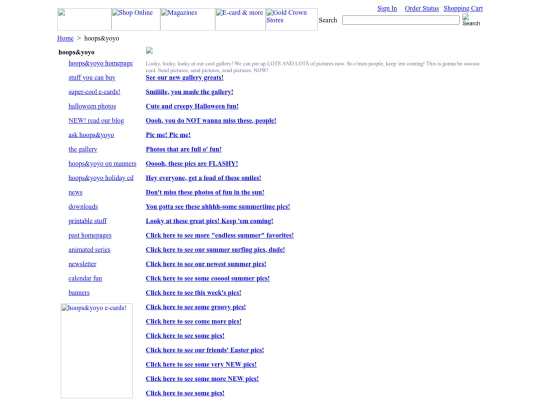Open some more NEW pics link
The height and width of the screenshot is (405, 540).
pos(202,379)
